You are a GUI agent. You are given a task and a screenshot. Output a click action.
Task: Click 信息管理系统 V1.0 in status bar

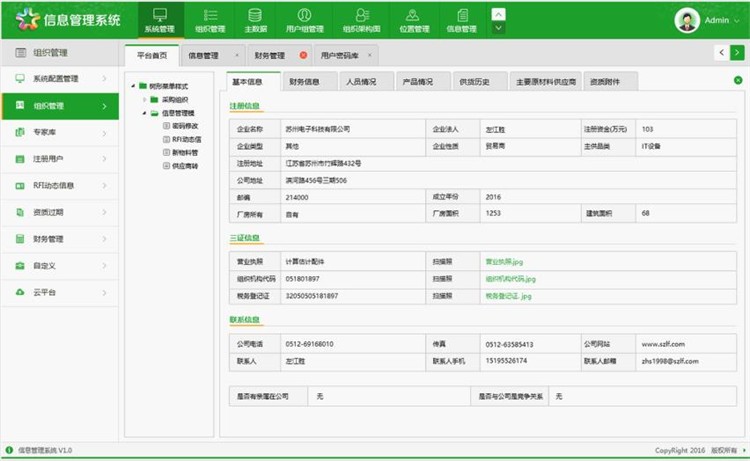45,450
